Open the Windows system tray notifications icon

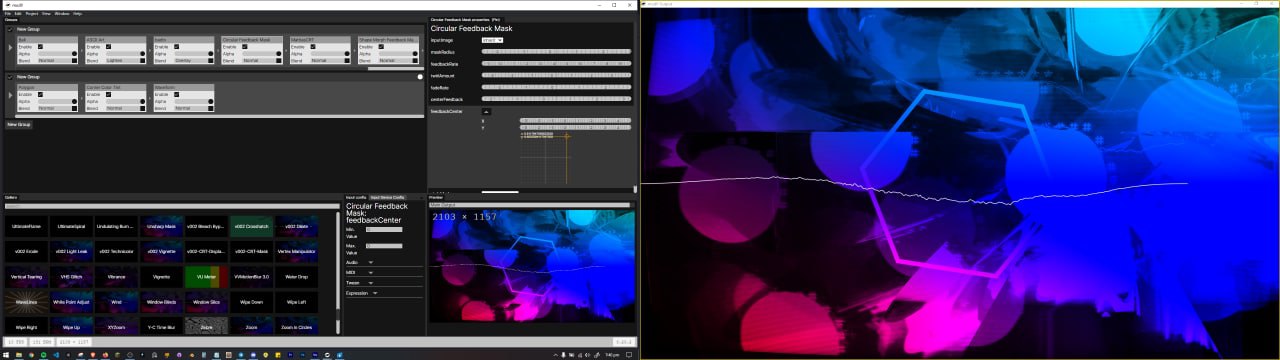point(629,354)
